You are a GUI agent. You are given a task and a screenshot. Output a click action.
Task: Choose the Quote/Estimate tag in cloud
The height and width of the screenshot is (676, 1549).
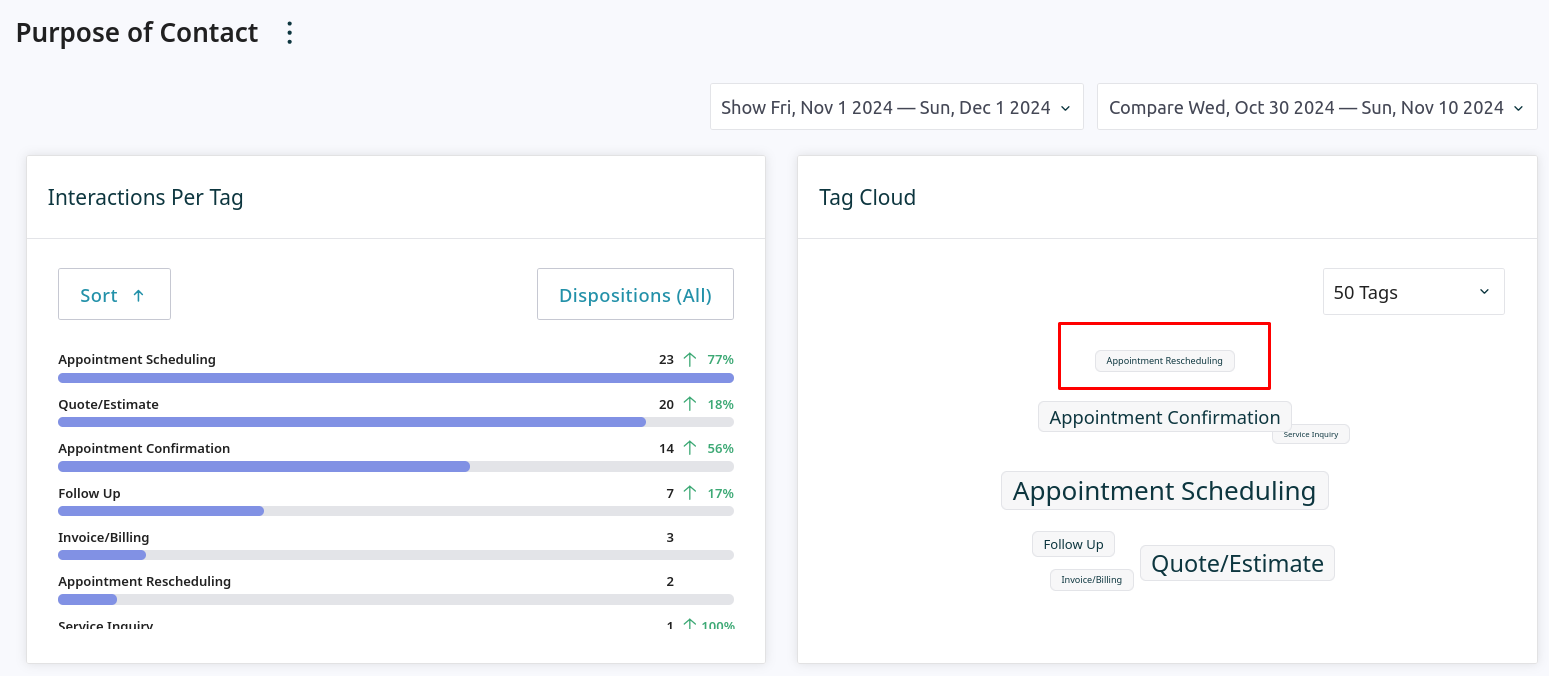[1237, 564]
